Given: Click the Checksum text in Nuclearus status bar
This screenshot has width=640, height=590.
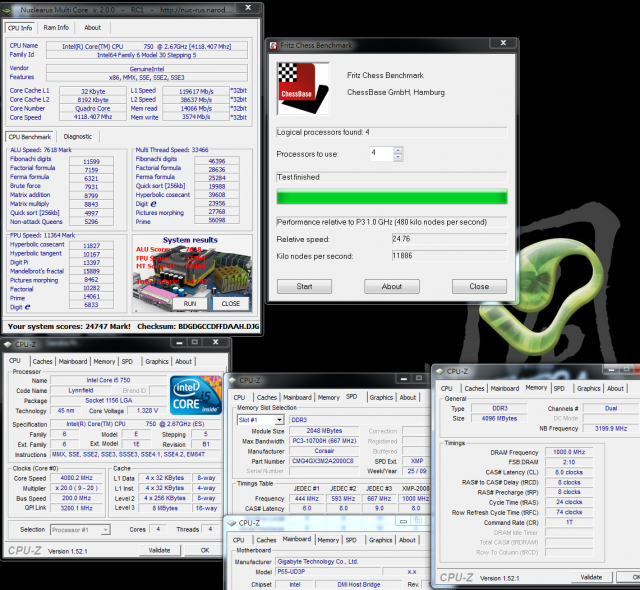Looking at the screenshot, I should [198, 326].
